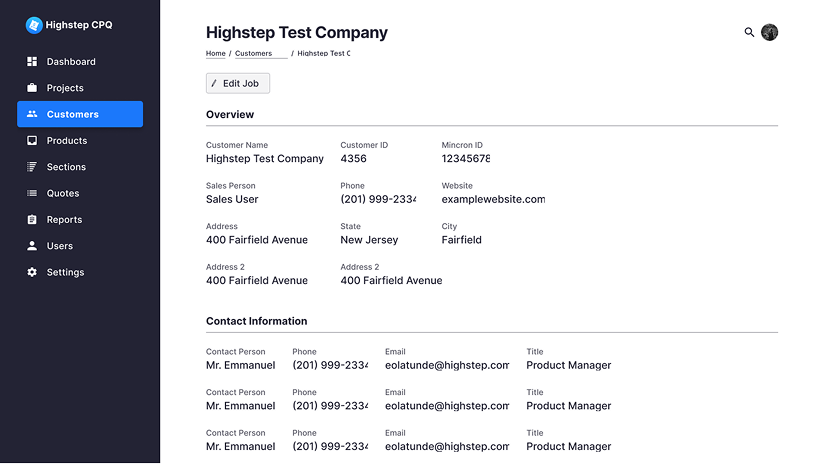Click the Reports clipboard icon
The image size is (824, 464).
32,220
